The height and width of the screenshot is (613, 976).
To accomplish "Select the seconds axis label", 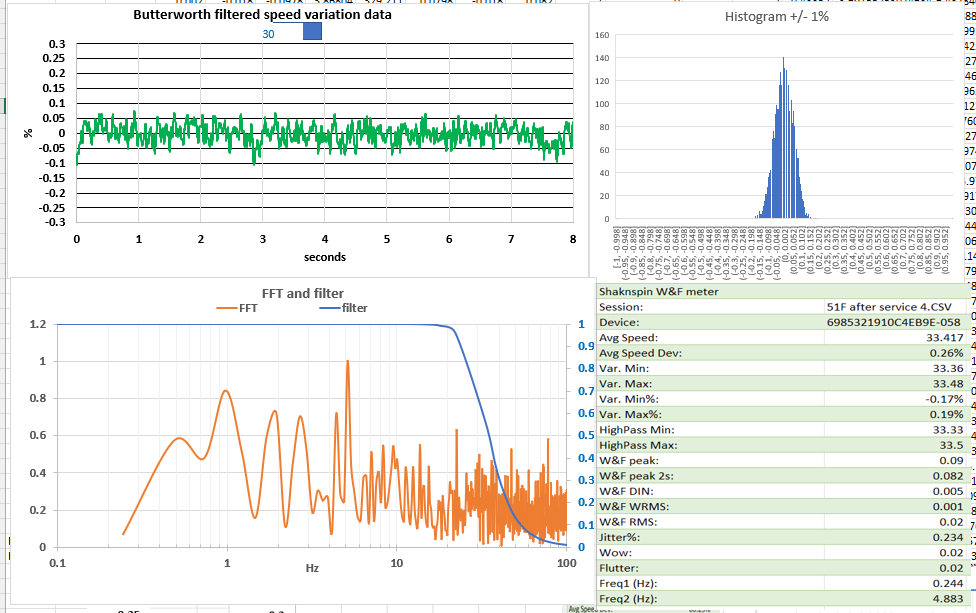I will pos(324,257).
